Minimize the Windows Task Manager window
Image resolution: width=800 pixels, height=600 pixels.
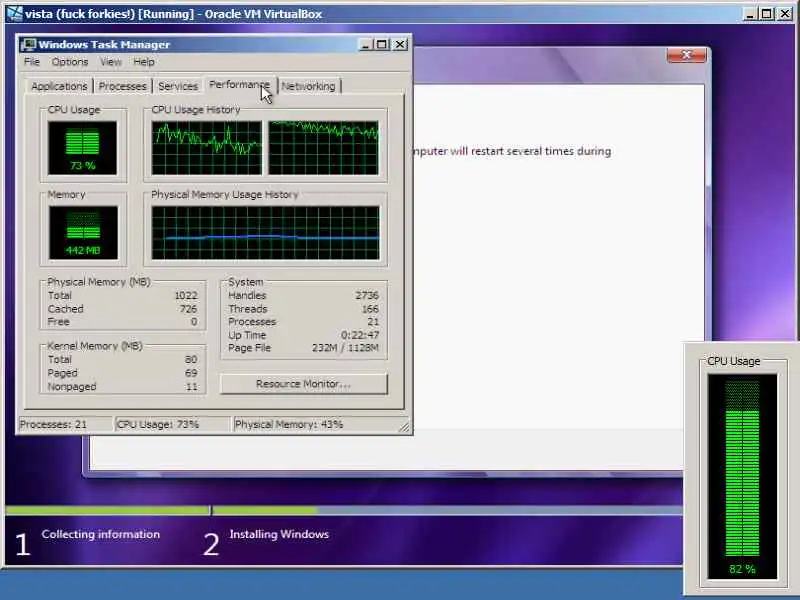click(x=365, y=45)
